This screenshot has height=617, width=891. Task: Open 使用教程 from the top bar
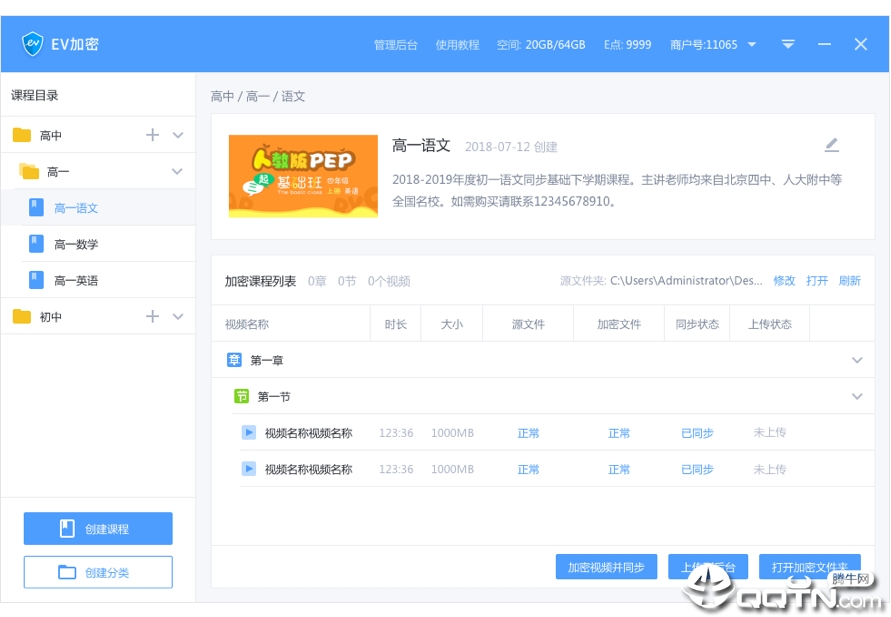457,44
